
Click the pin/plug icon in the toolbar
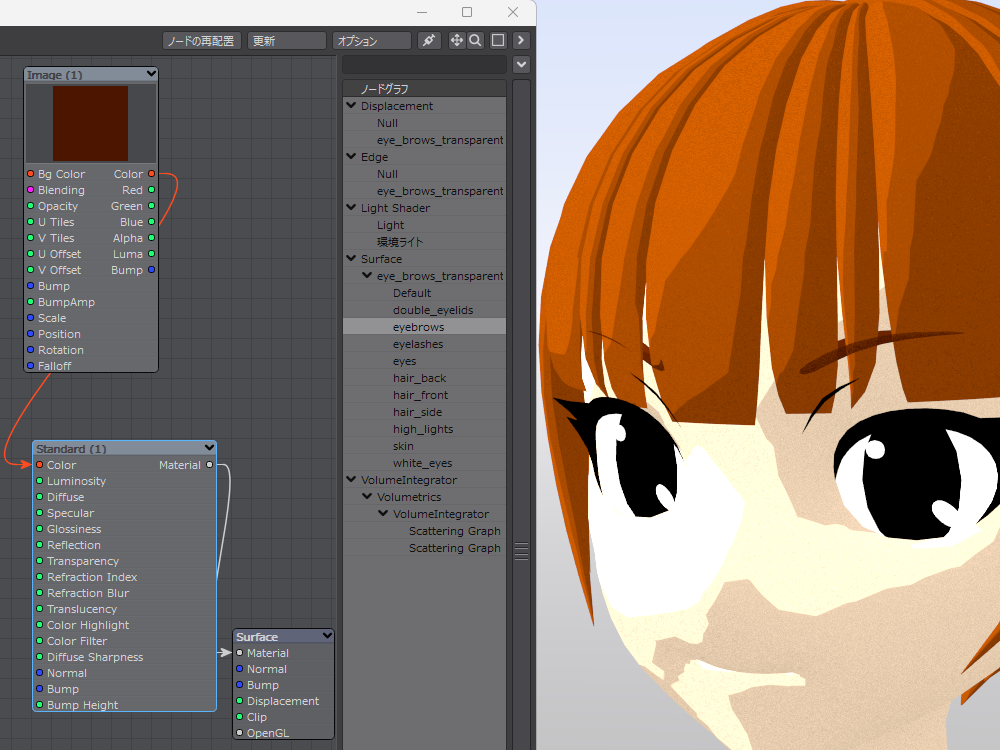coord(428,41)
